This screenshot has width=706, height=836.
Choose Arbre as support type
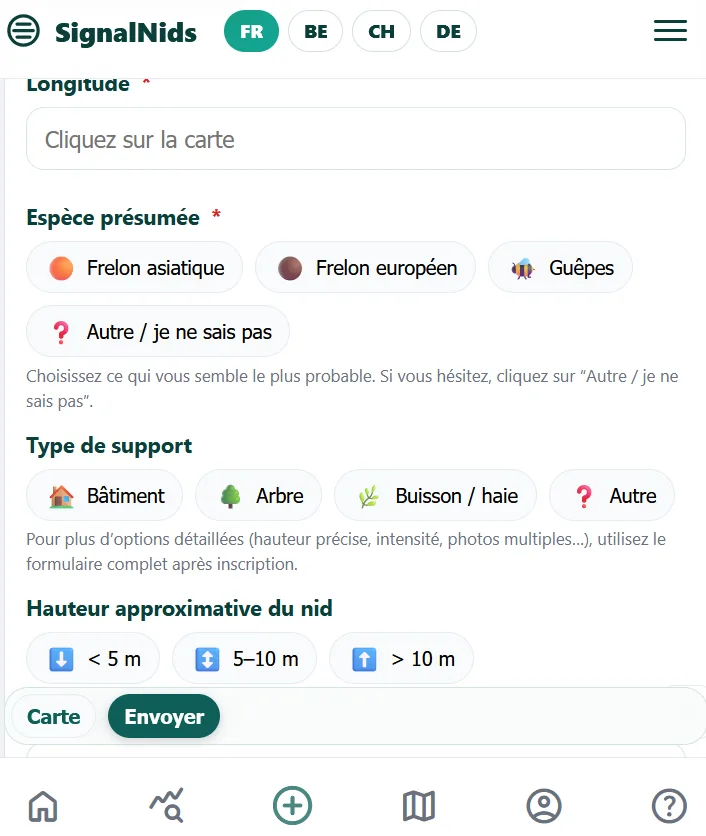click(x=258, y=495)
